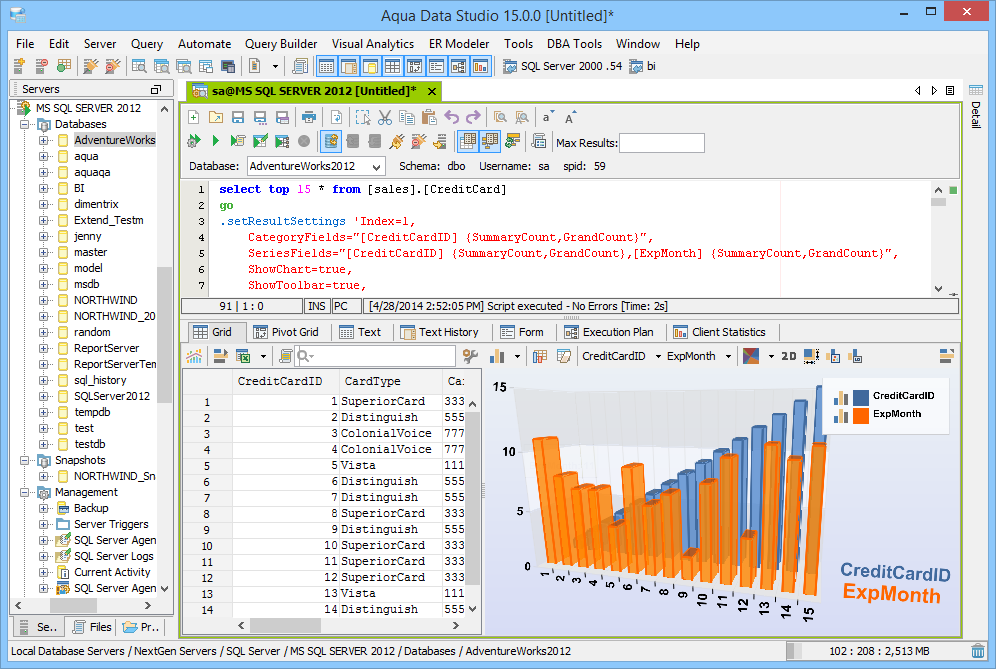The width and height of the screenshot is (996, 669).
Task: Click the Export results icon in grid toolbar
Action: pos(243,356)
